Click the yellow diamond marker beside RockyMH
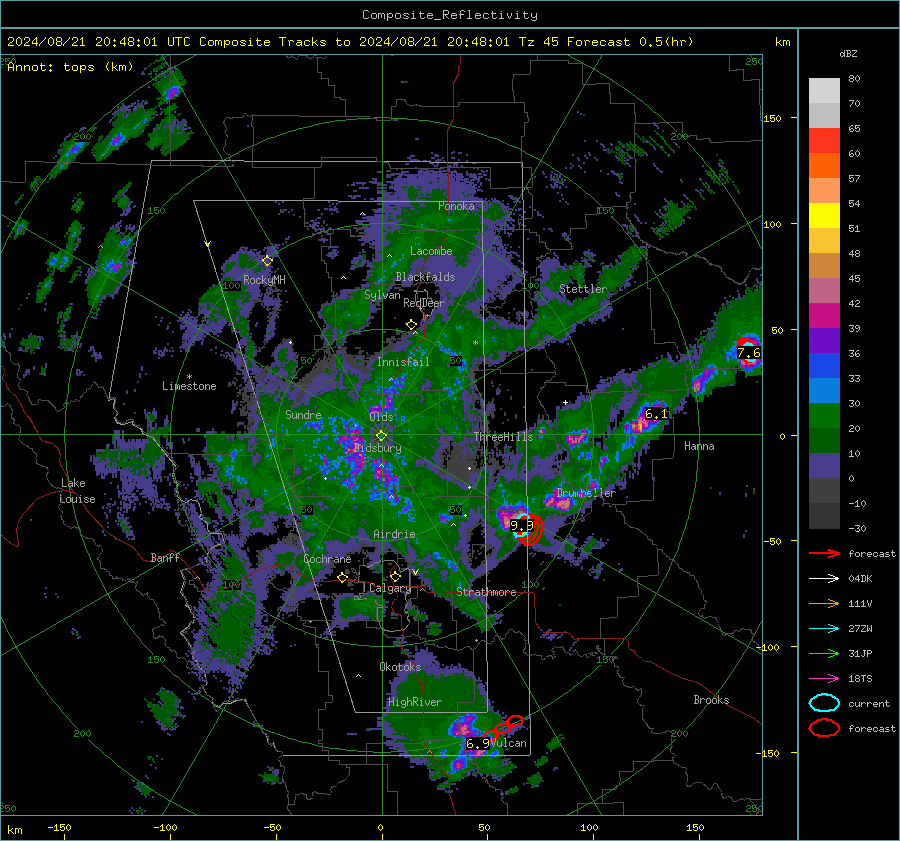Screen dimensions: 900x841 267,261
